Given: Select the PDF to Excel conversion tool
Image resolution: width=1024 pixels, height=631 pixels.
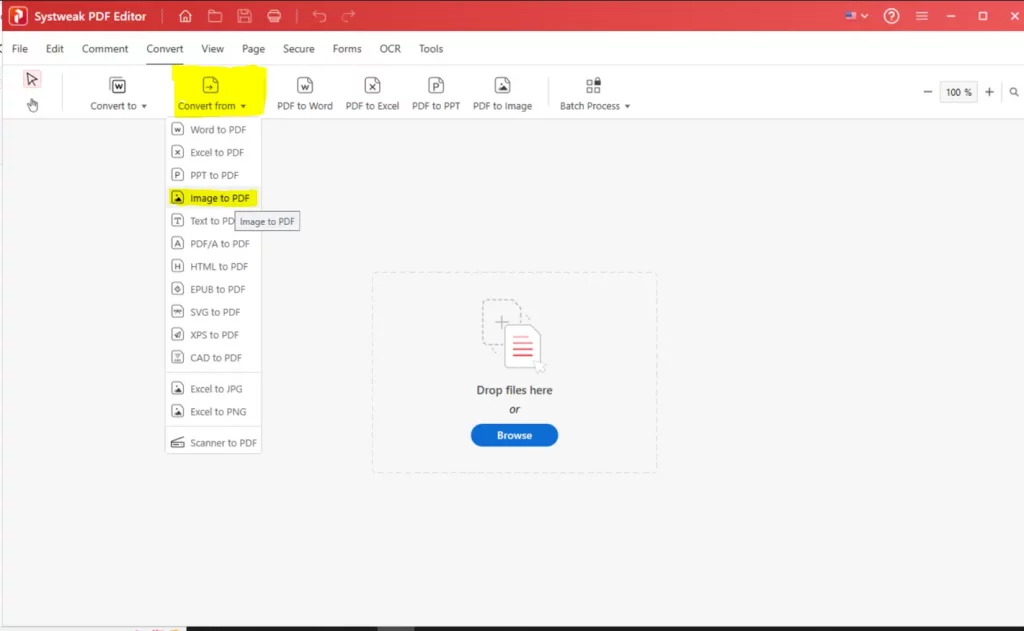Looking at the screenshot, I should (372, 91).
